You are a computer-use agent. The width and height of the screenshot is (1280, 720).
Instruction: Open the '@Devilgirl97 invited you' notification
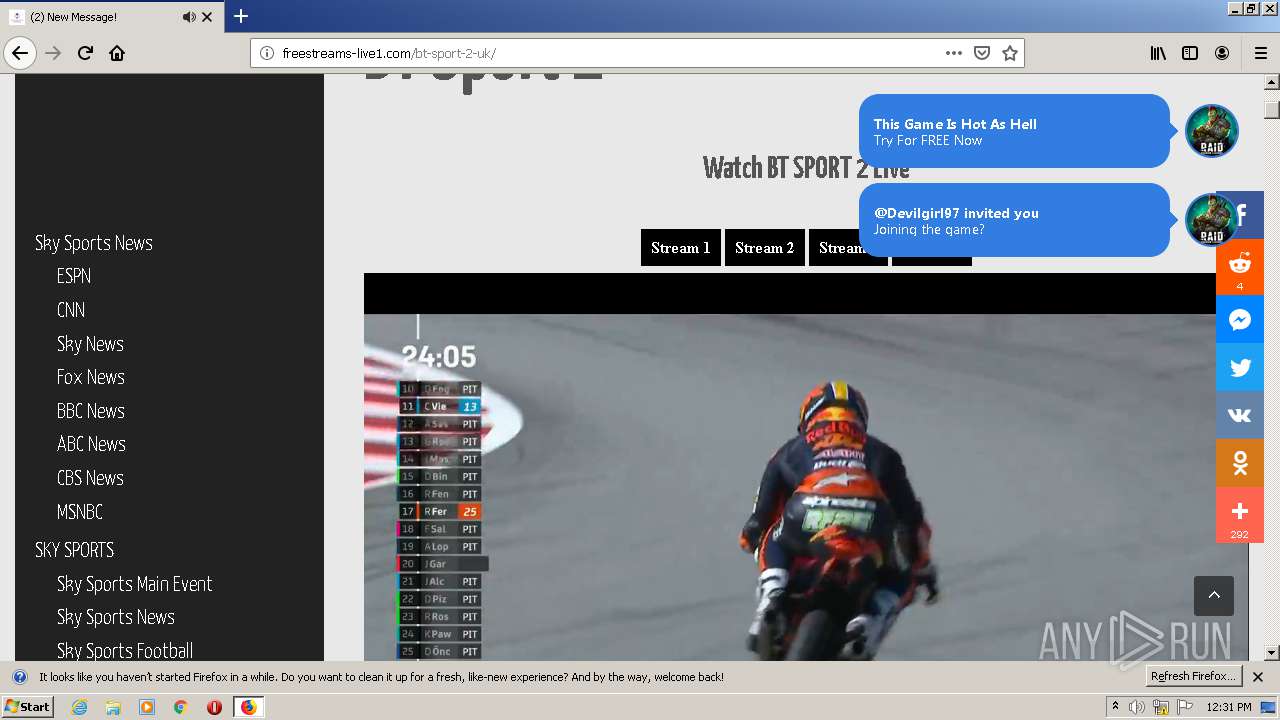[1014, 220]
